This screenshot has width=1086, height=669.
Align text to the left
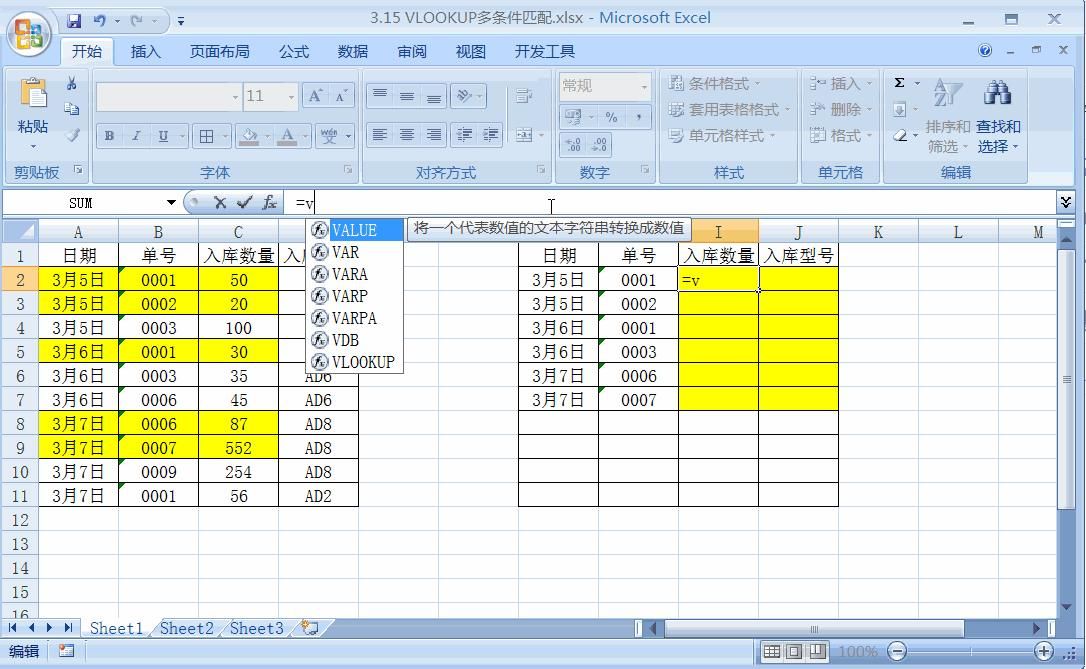tap(379, 135)
